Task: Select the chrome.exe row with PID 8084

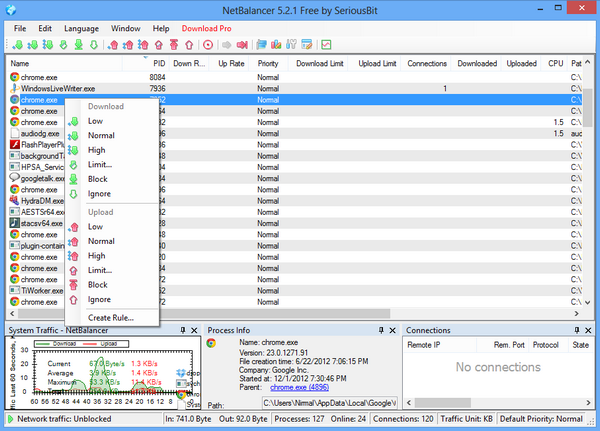Action: pos(295,77)
